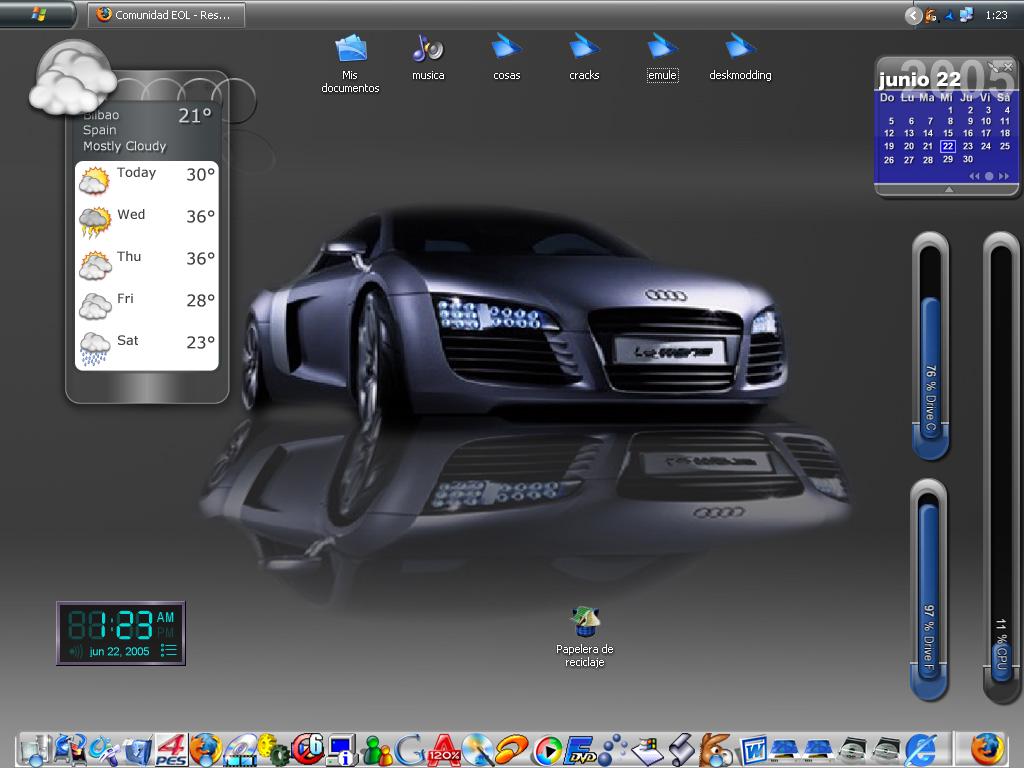Image resolution: width=1024 pixels, height=768 pixels.
Task: Expand the calendar widget bottom arrow
Action: (948, 189)
